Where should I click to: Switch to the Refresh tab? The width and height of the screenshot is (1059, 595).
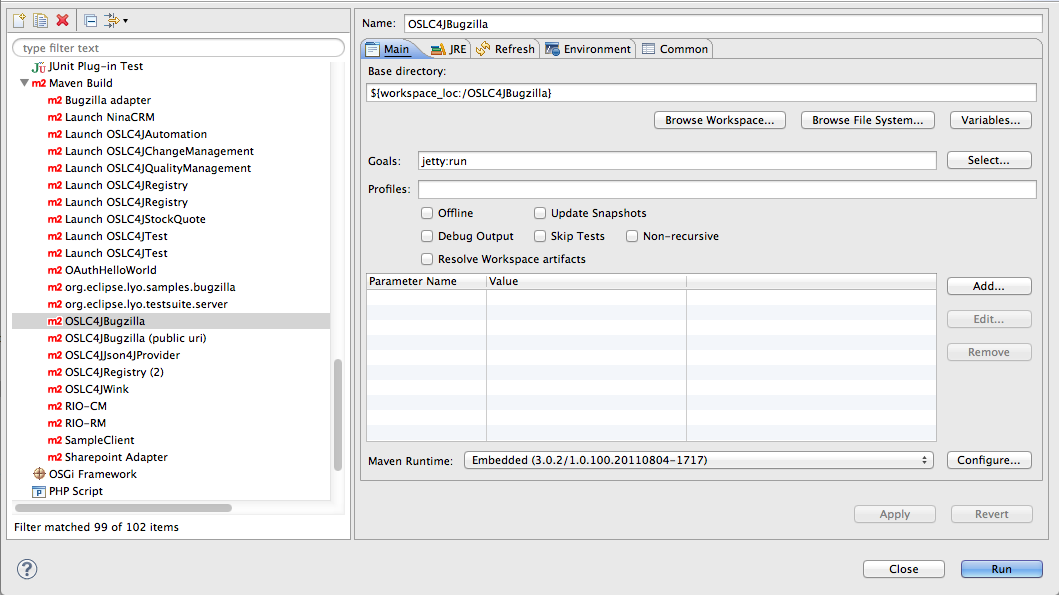(x=505, y=49)
